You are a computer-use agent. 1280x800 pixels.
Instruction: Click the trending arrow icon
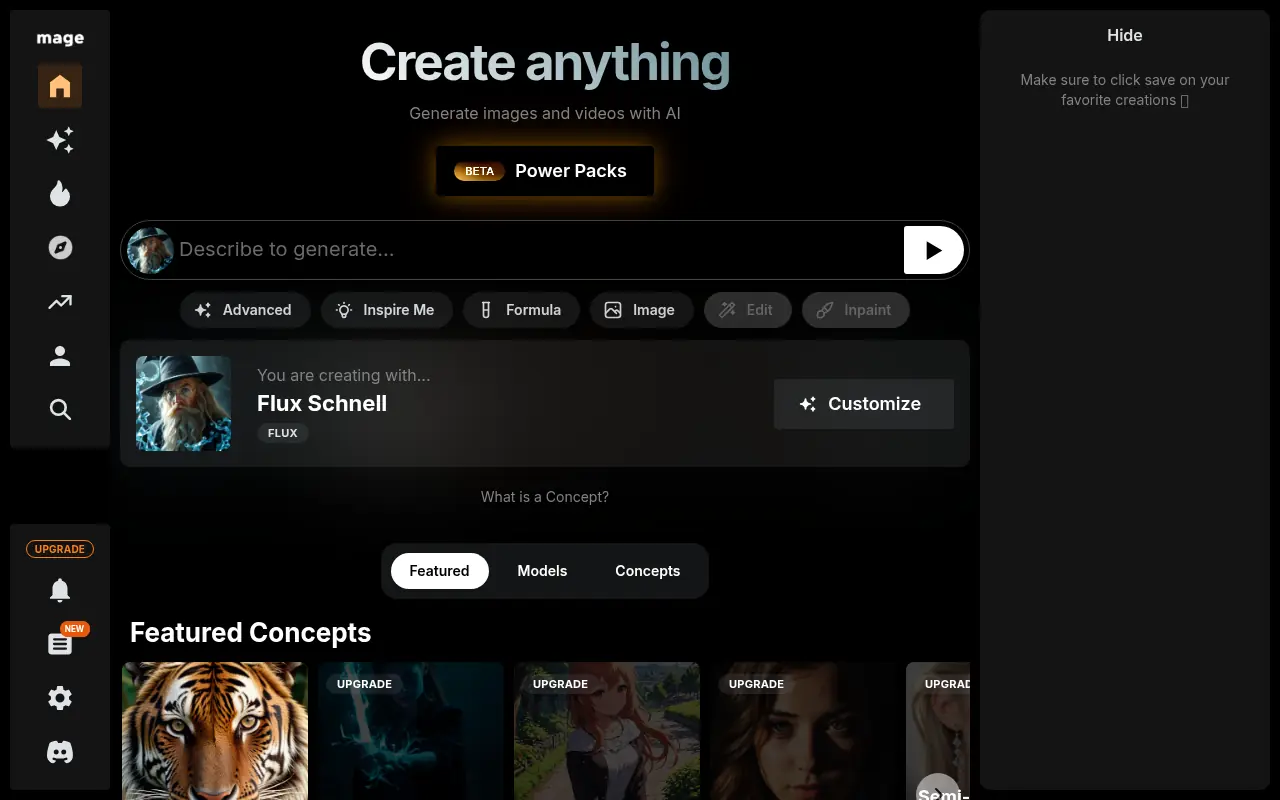pyautogui.click(x=60, y=301)
